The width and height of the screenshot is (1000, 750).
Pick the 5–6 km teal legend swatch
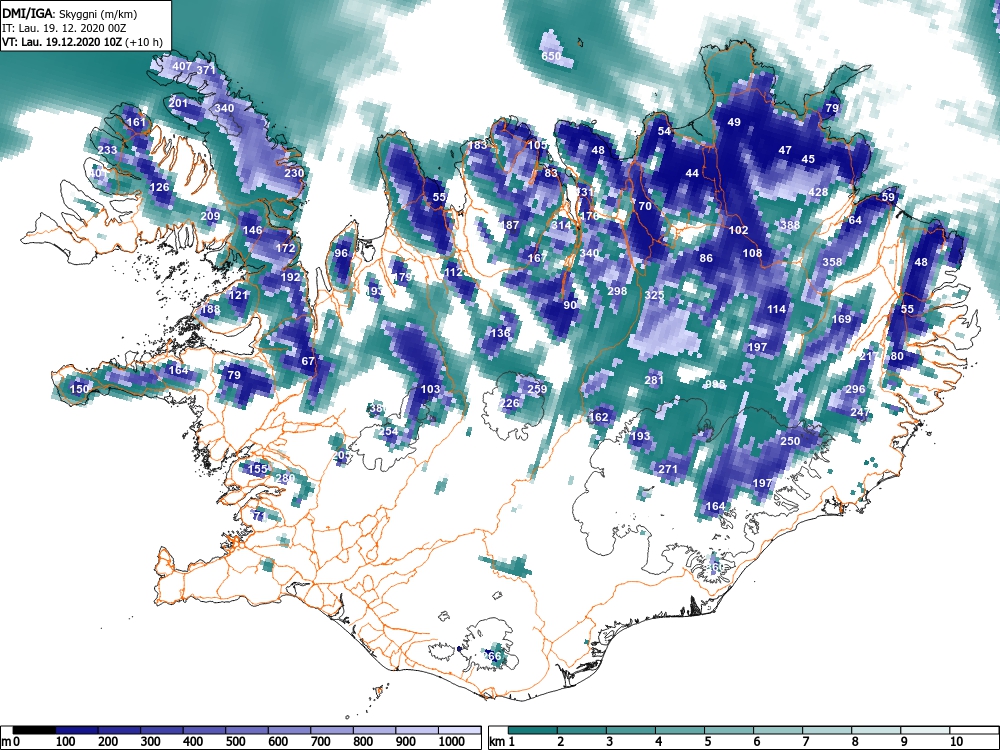[729, 730]
